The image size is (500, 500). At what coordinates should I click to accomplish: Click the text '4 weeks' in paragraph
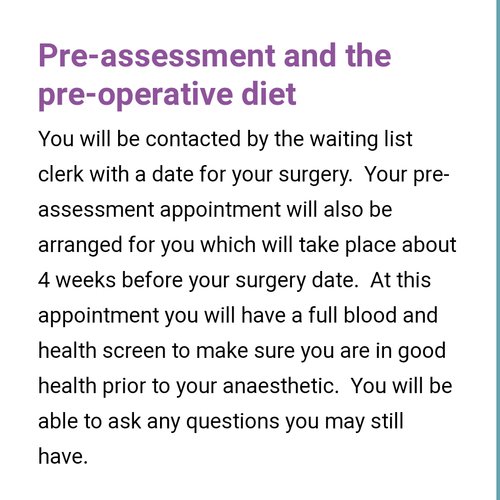(77, 280)
